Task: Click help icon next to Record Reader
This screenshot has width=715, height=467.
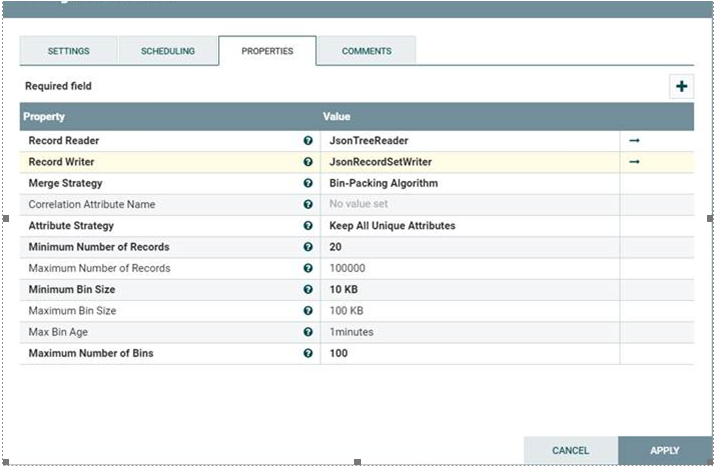Action: (x=308, y=141)
